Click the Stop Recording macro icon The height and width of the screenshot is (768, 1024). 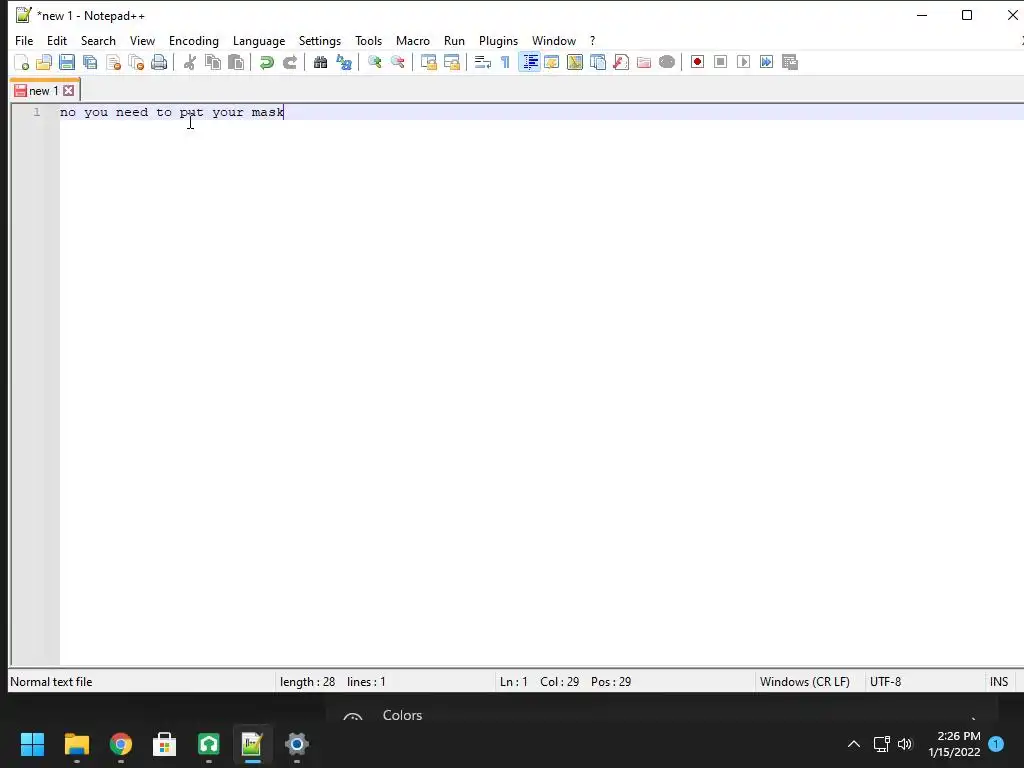720,62
